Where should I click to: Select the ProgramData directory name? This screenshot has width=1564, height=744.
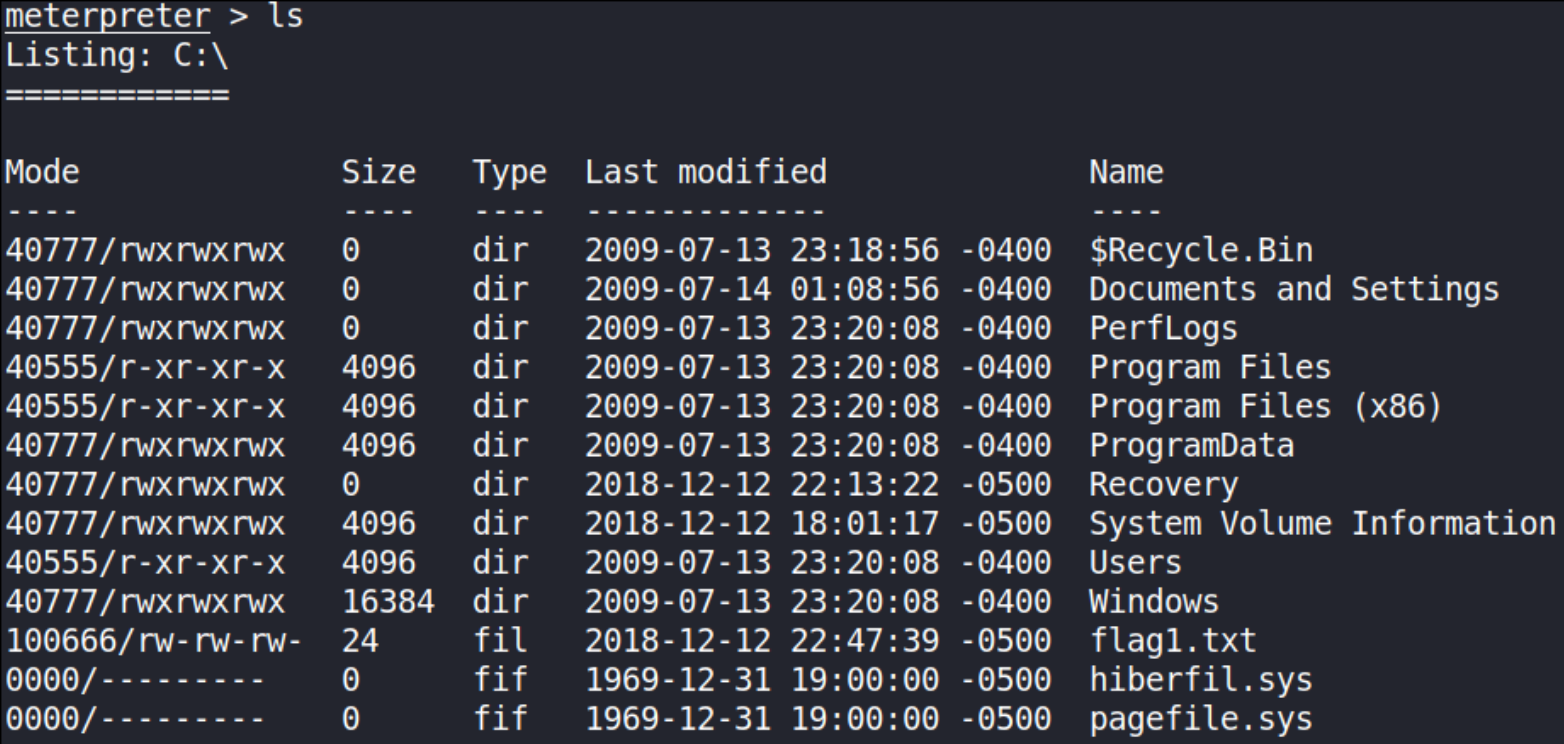click(x=1191, y=445)
